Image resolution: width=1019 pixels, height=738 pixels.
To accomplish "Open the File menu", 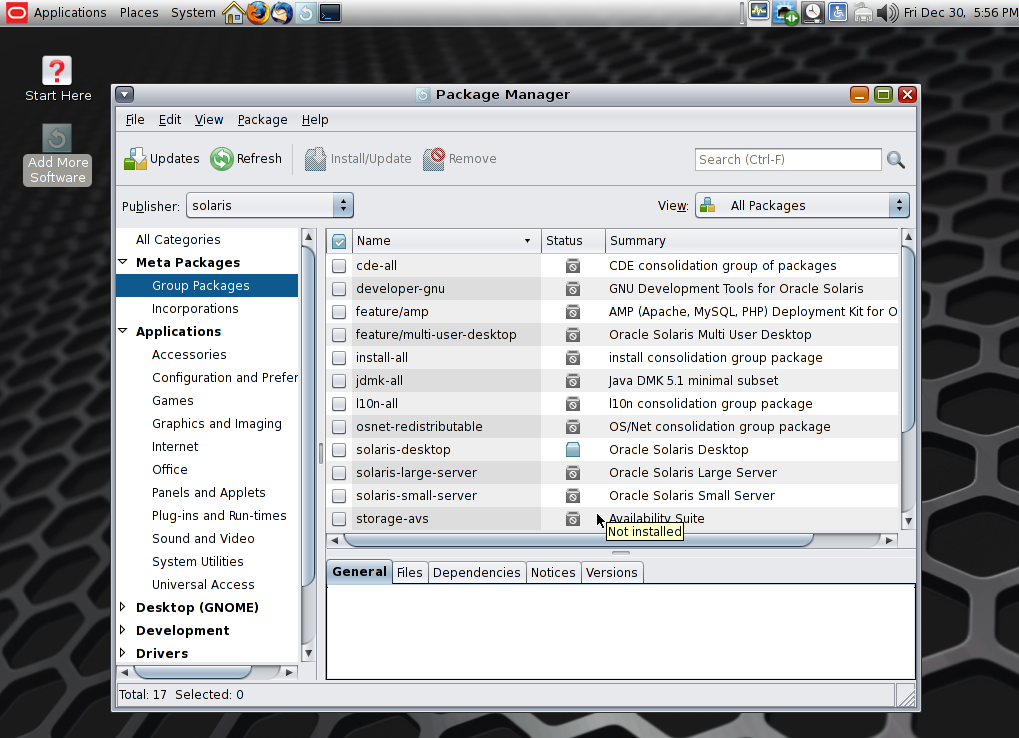I will click(135, 120).
